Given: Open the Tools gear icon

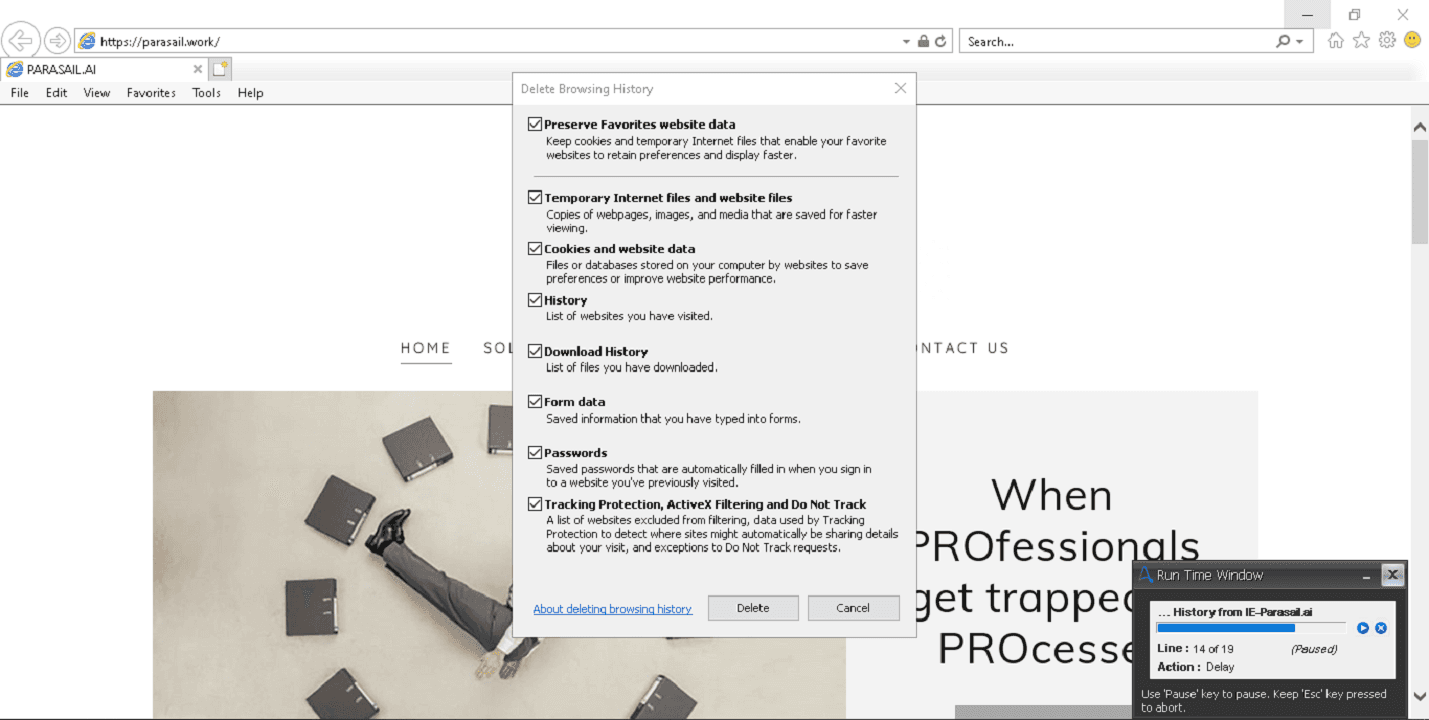Looking at the screenshot, I should point(1387,40).
